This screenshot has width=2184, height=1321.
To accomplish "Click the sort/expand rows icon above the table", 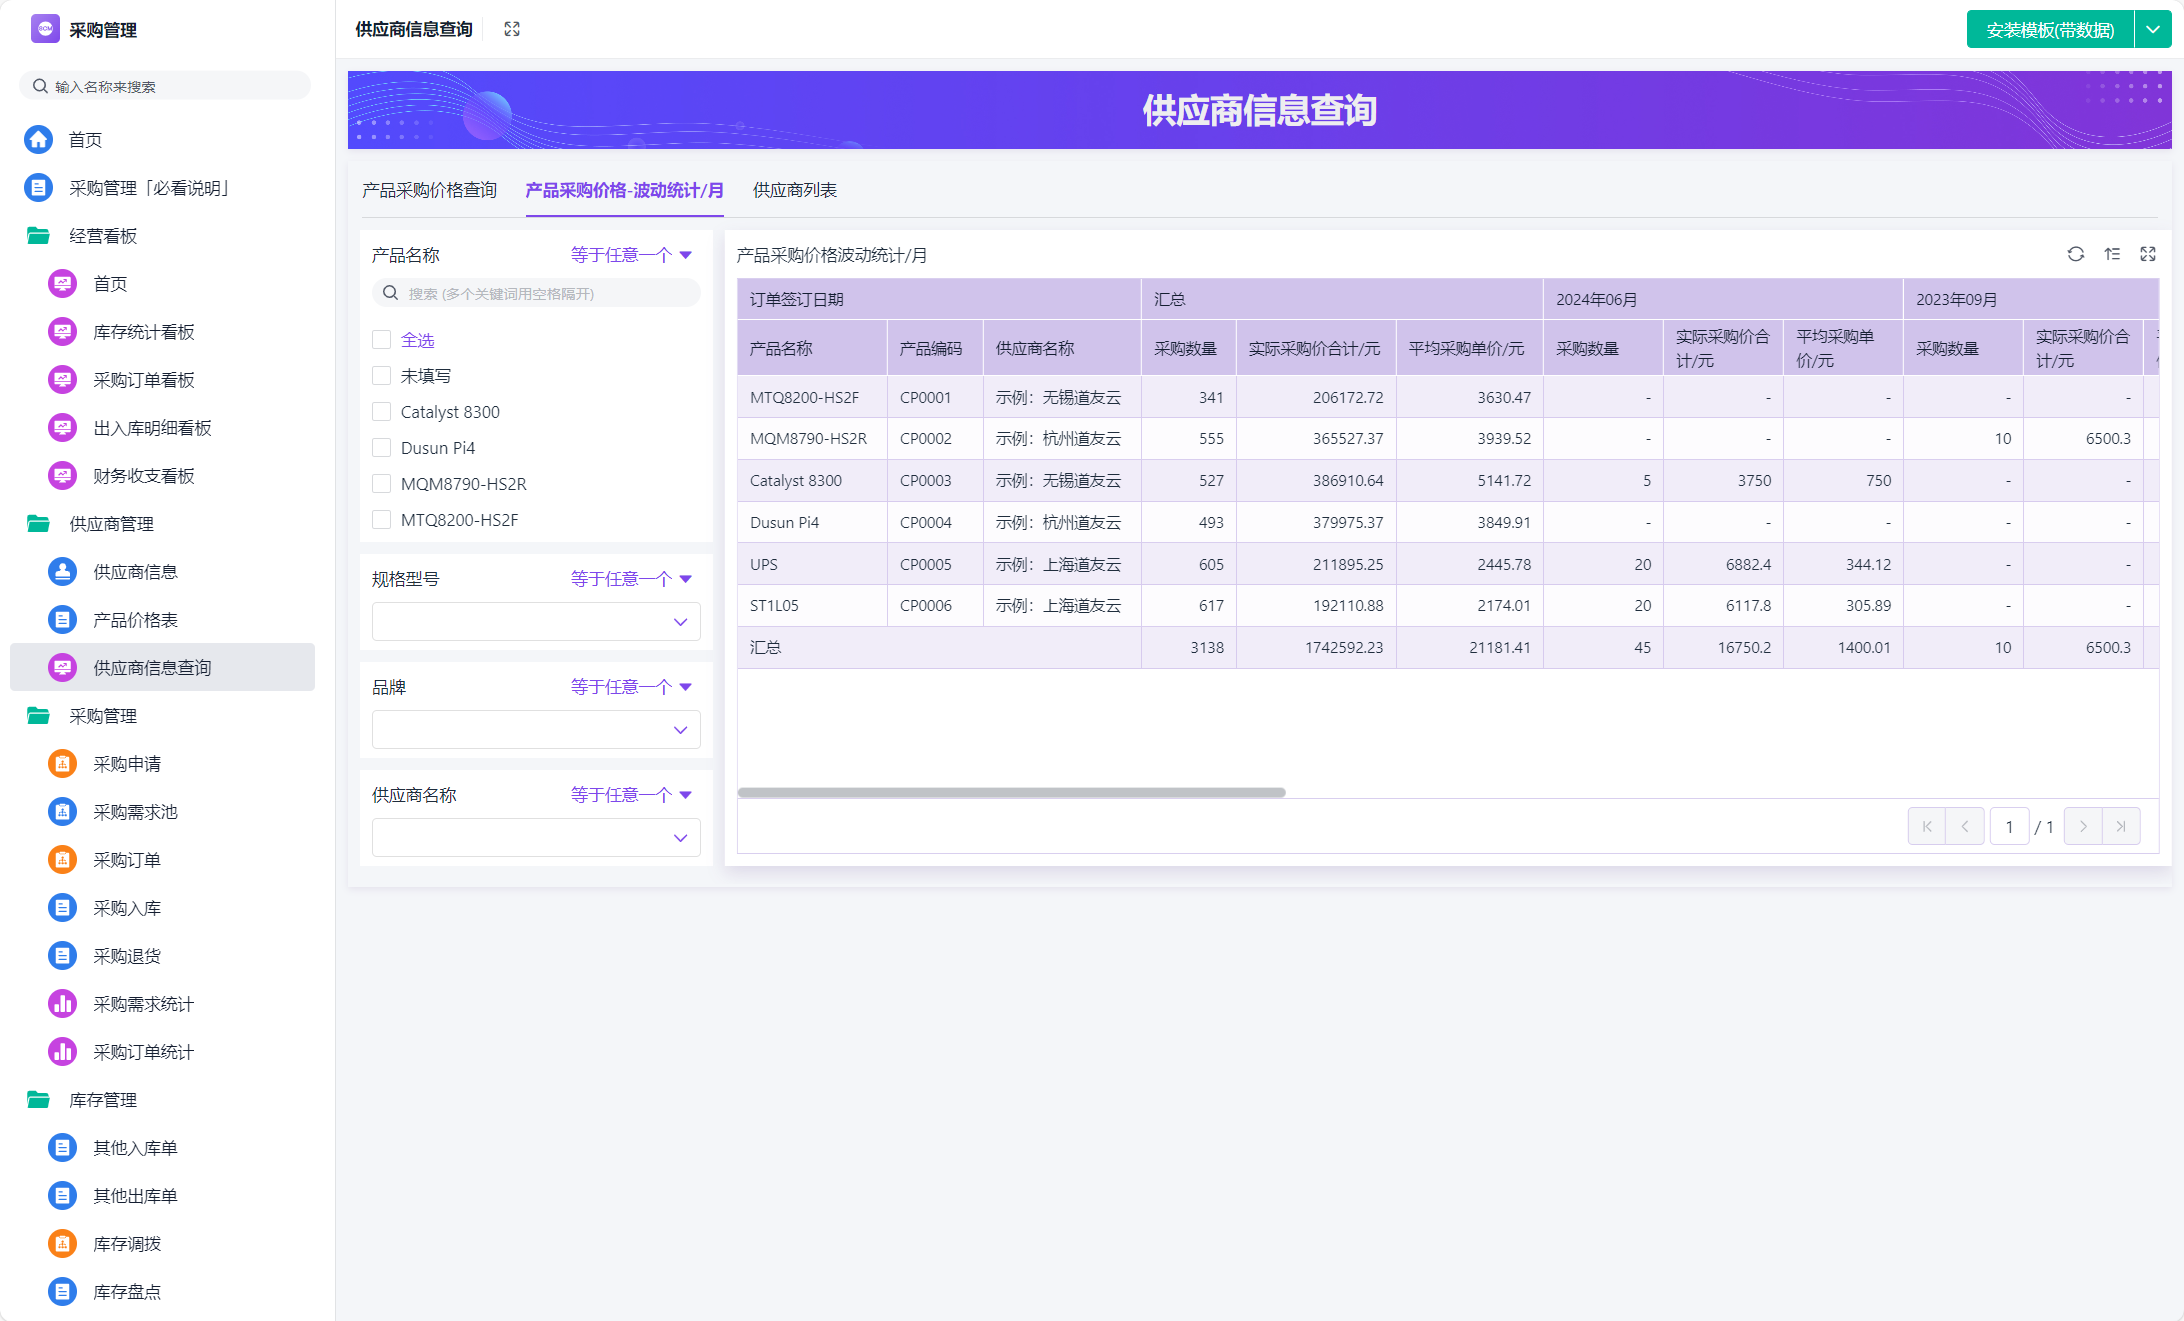I will (x=2112, y=254).
